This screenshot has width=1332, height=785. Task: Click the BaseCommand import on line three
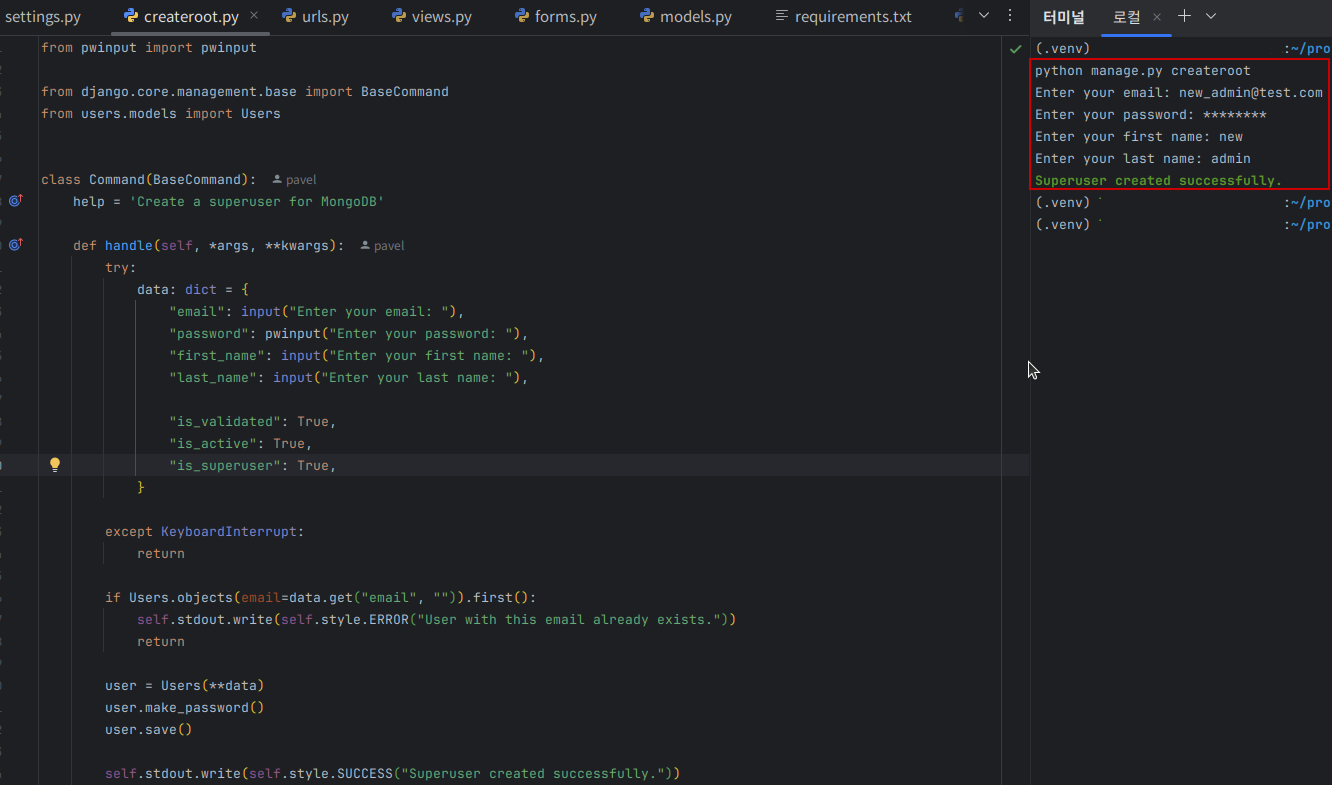click(x=404, y=92)
